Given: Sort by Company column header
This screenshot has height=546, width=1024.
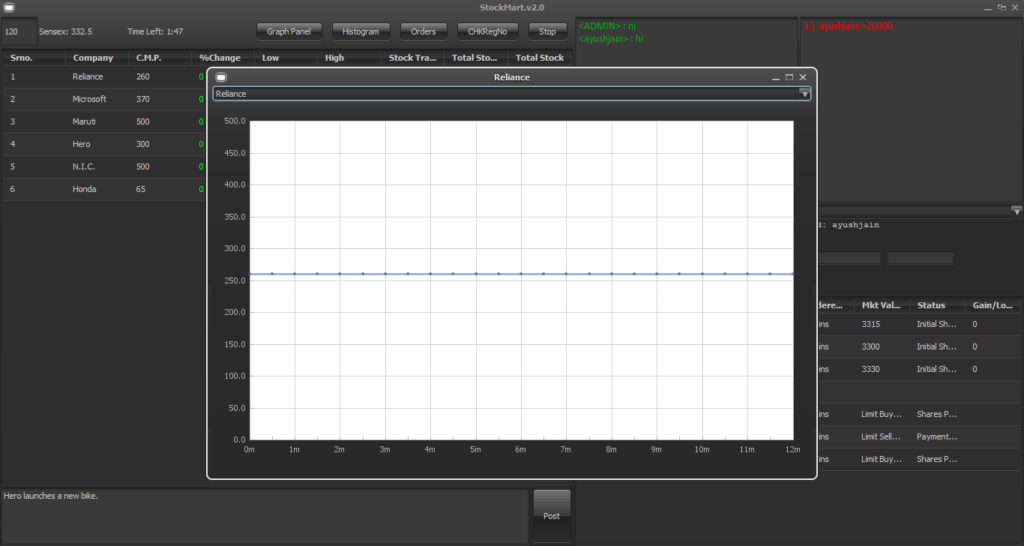Looking at the screenshot, I should point(97,57).
